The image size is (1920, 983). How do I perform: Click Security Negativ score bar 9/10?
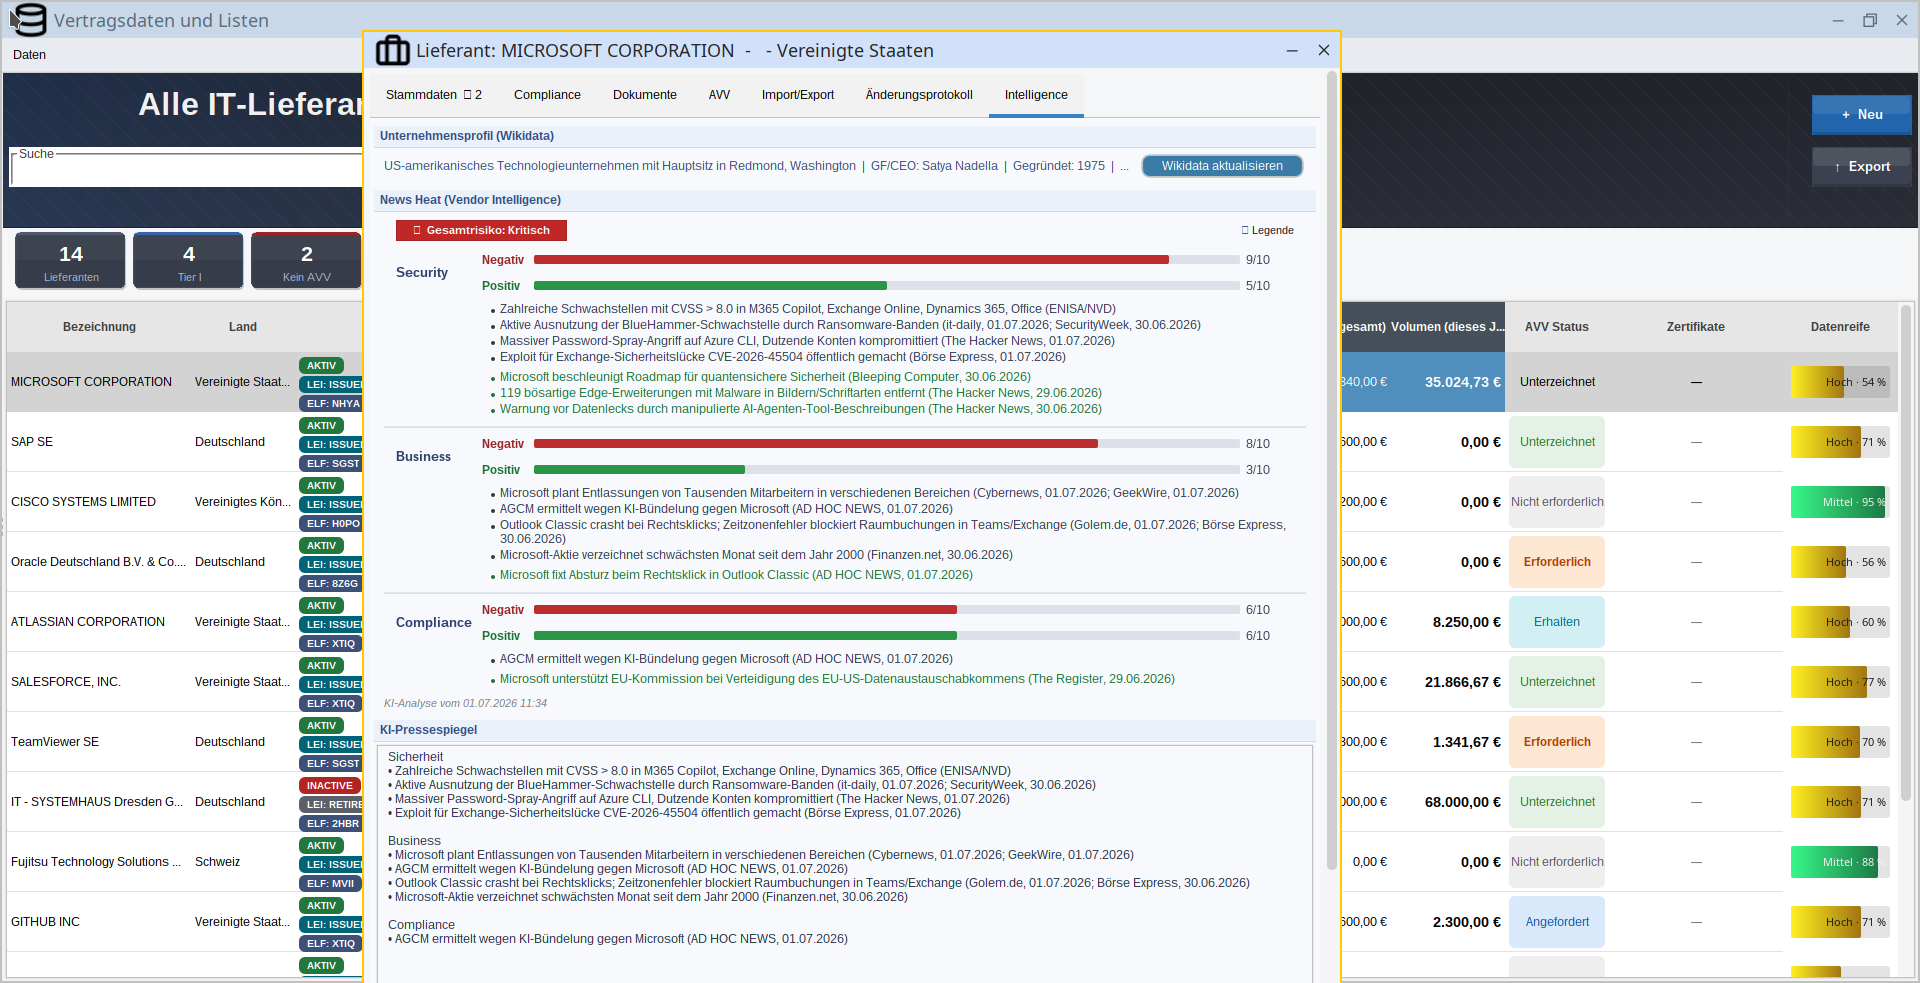click(886, 260)
